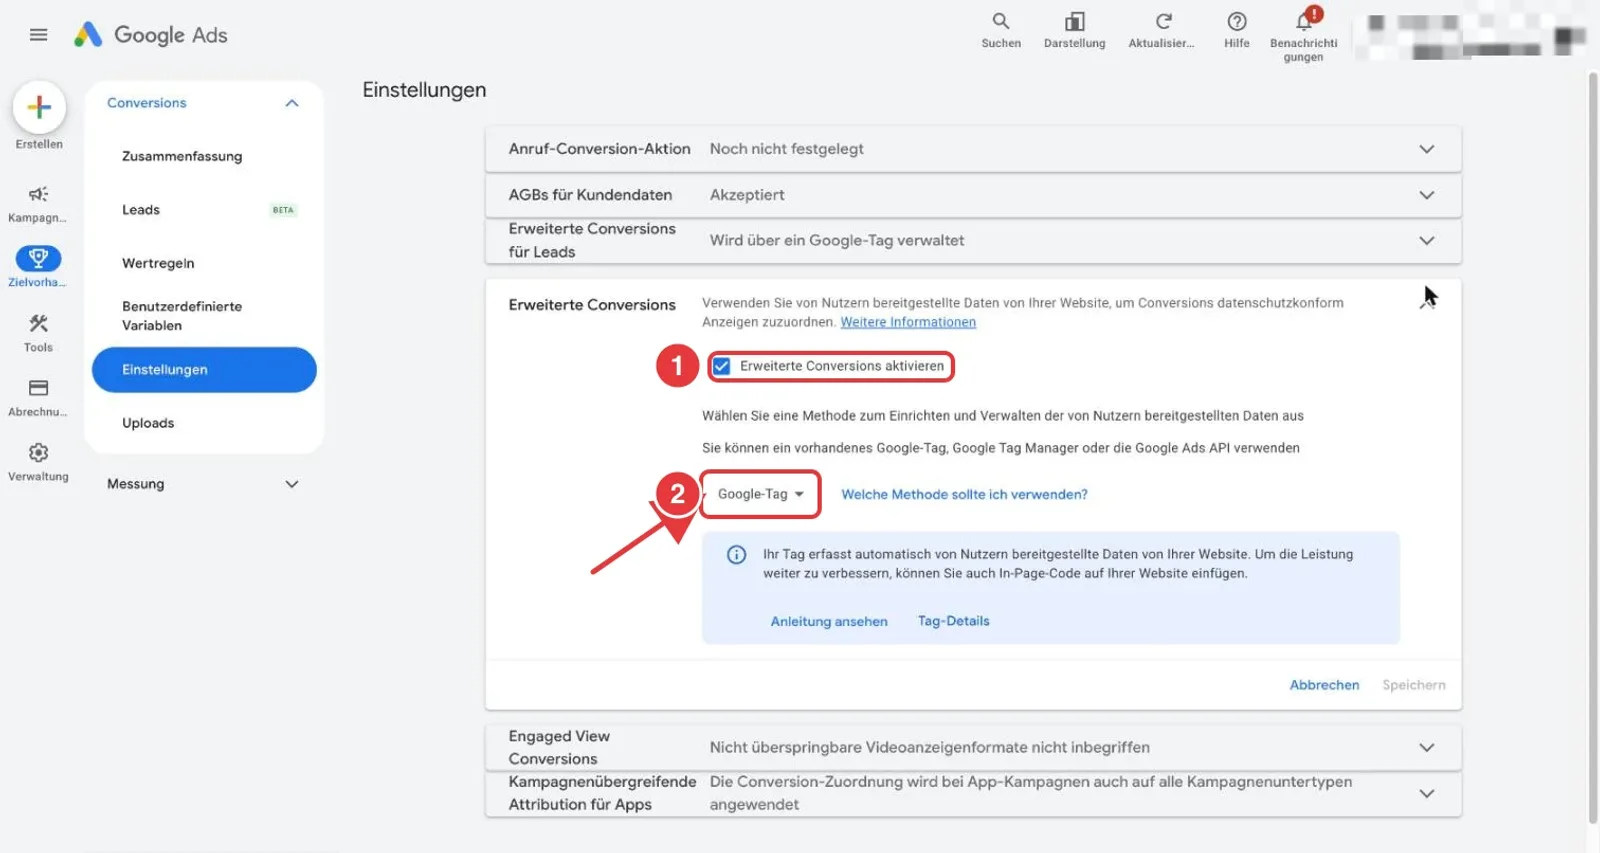
Task: Click the Google Ads logo
Action: click(x=151, y=35)
